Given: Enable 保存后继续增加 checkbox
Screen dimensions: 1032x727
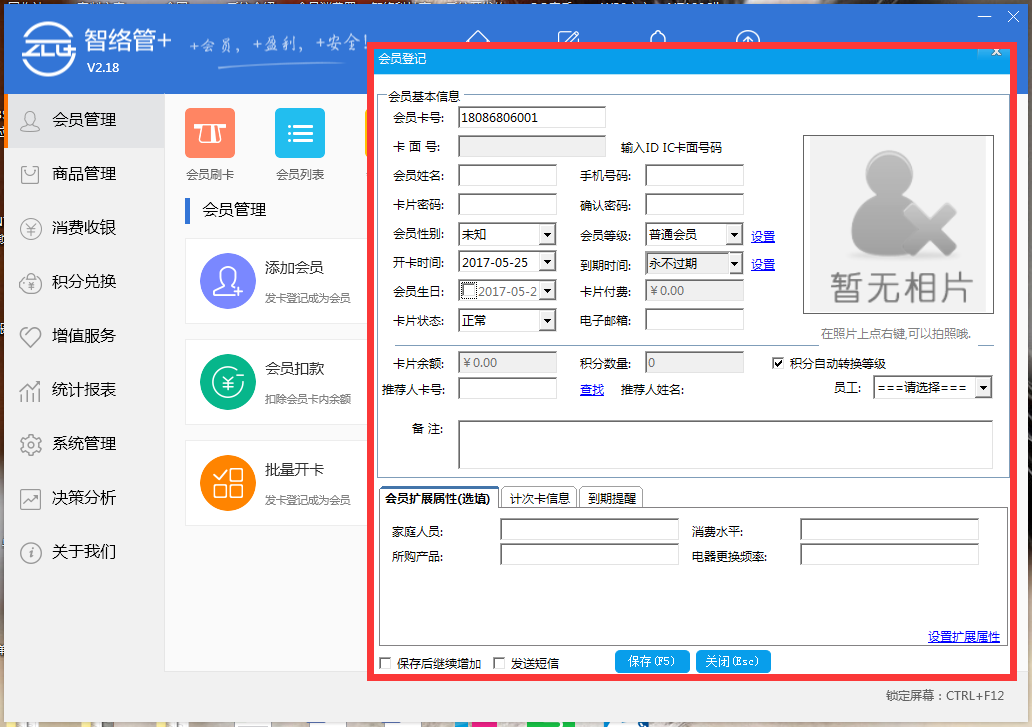Looking at the screenshot, I should pos(385,662).
